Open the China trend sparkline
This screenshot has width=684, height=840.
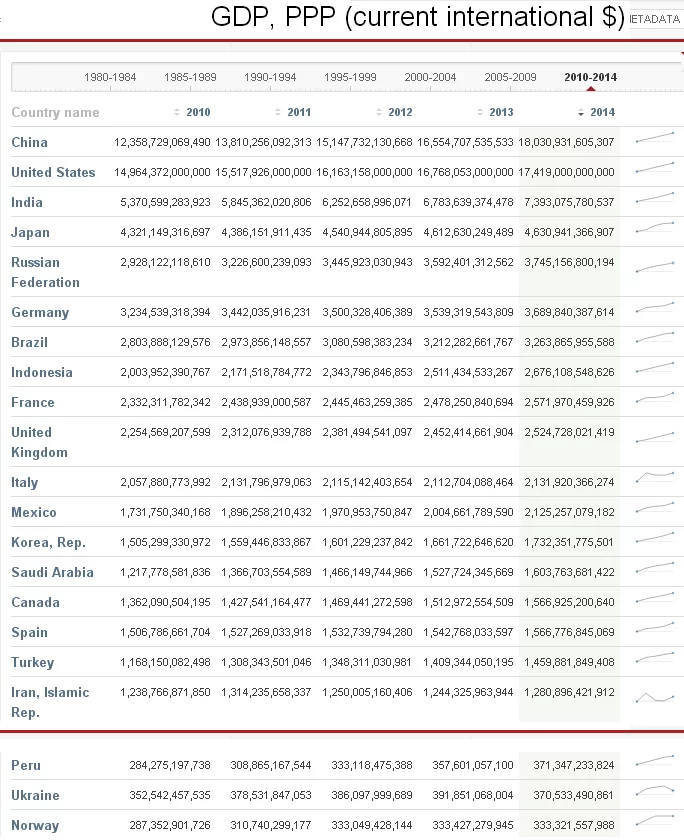click(x=655, y=141)
